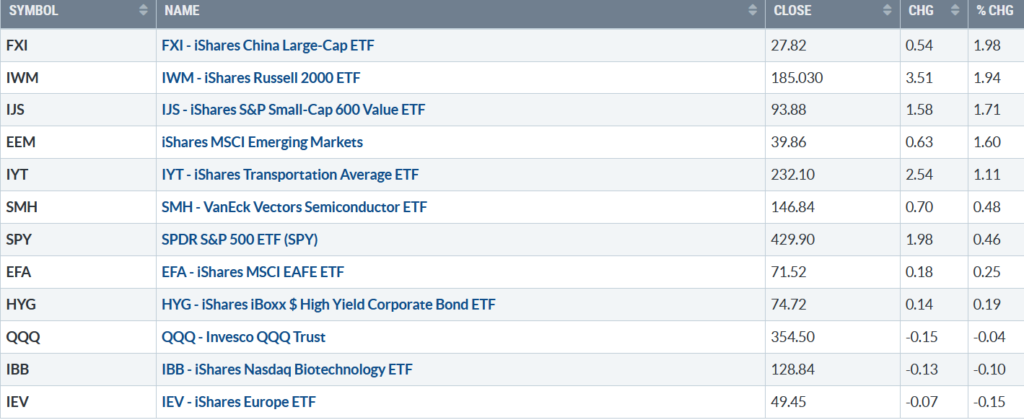Sort table by SYMBOL column arrows

pyautogui.click(x=144, y=11)
